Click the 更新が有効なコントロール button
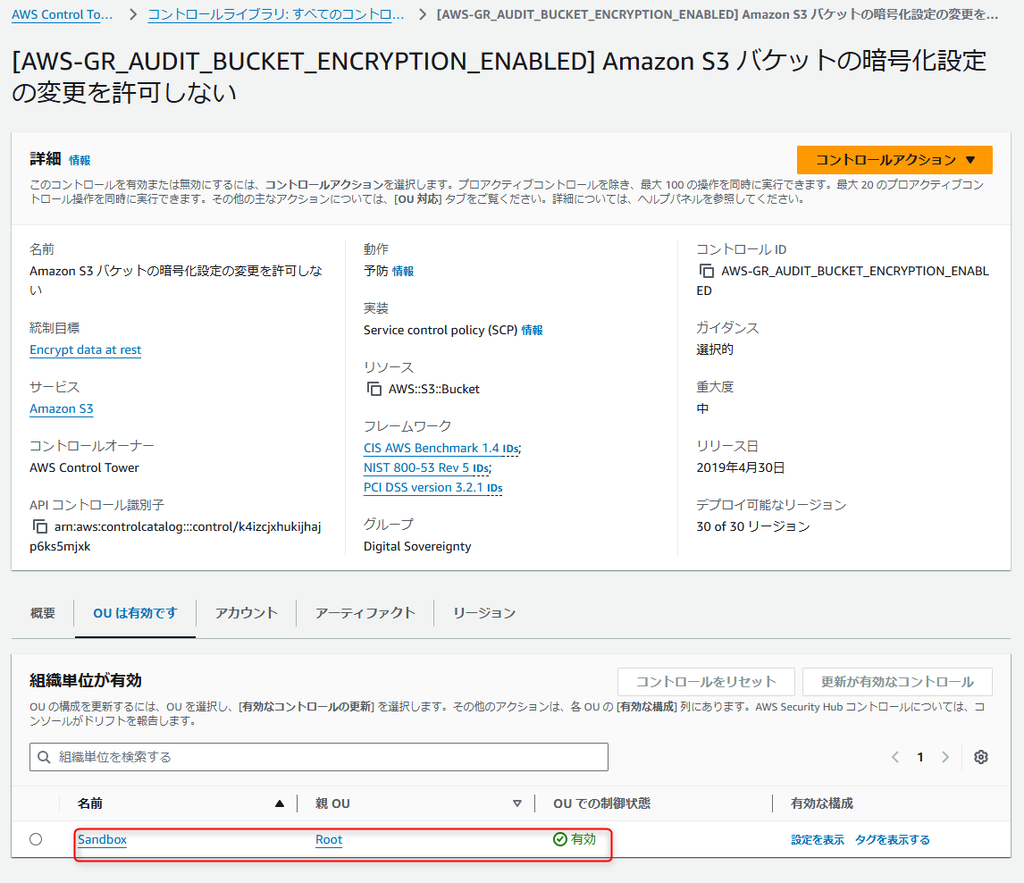 point(897,682)
